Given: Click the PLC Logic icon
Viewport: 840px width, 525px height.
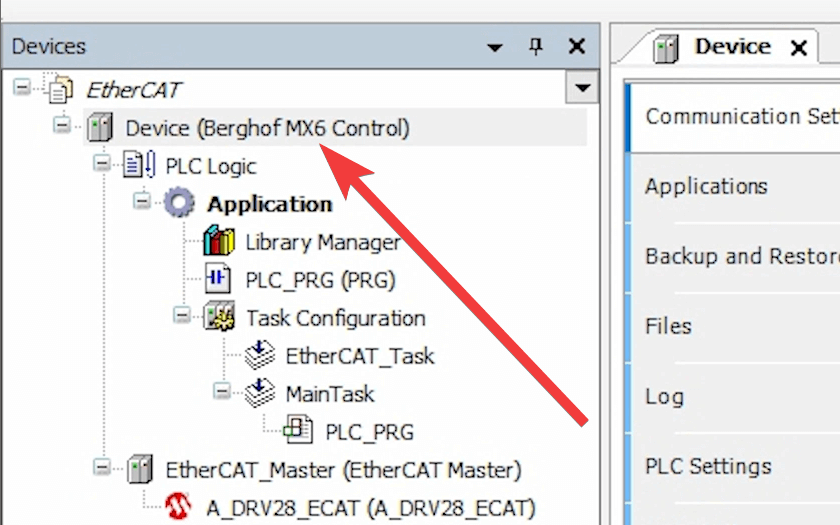Looking at the screenshot, I should coord(139,165).
